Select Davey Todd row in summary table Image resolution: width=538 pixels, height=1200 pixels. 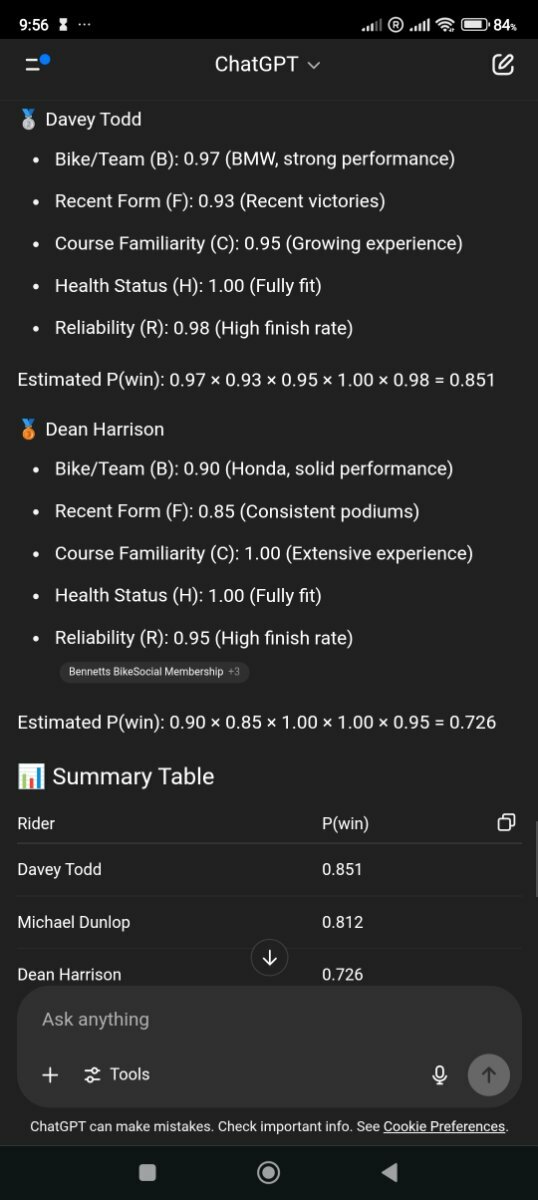pyautogui.click(x=269, y=869)
